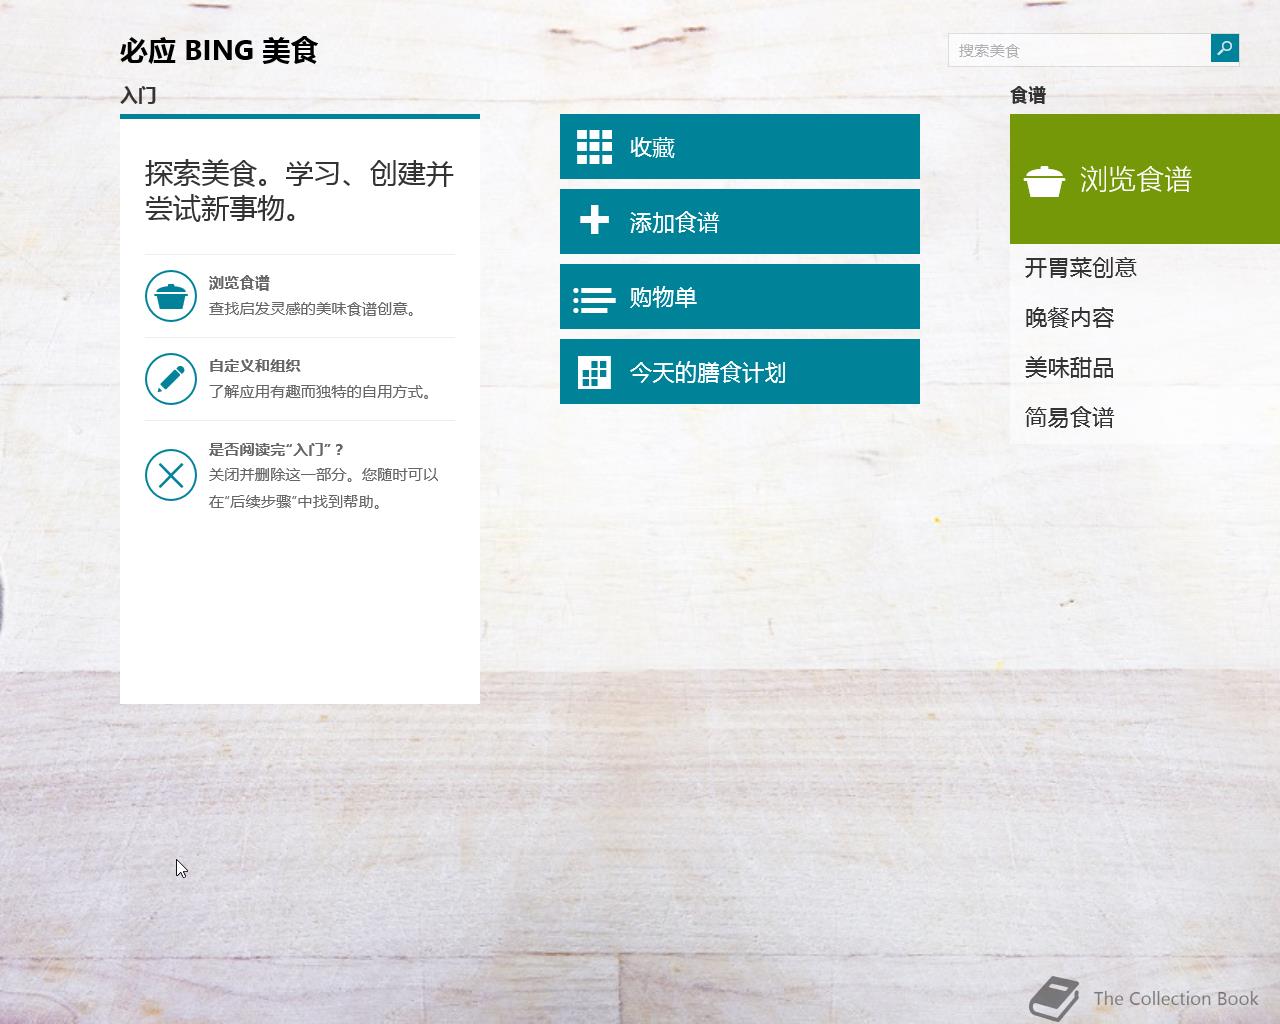Click the 必应 BING 美食 app title
This screenshot has height=1024, width=1280.
tap(219, 50)
